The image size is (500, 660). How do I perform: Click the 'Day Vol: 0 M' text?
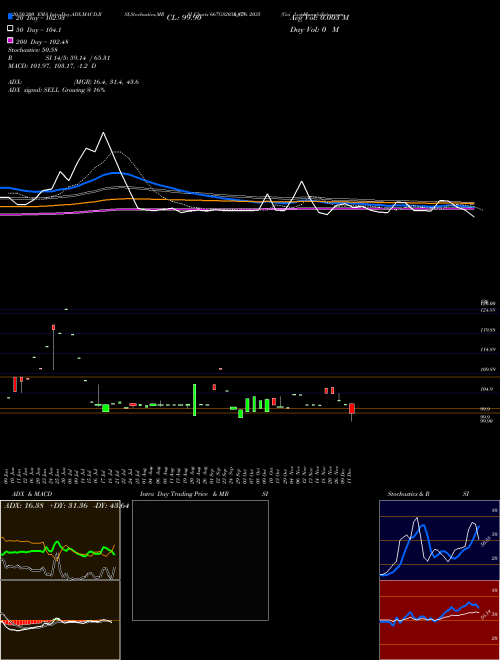[x=314, y=29]
